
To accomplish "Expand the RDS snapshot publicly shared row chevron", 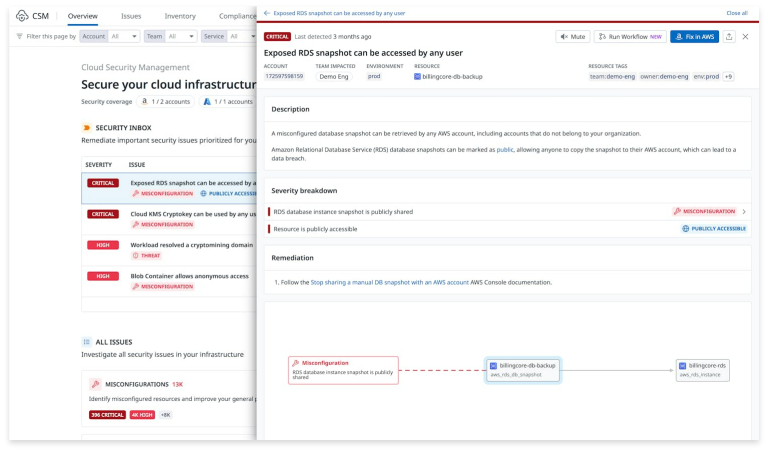I will point(743,212).
